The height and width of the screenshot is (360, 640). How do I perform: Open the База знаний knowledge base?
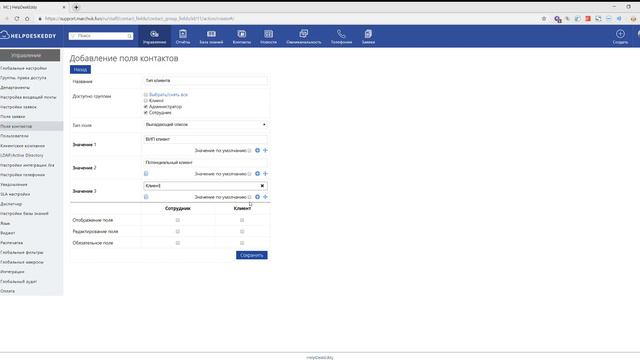pos(211,36)
